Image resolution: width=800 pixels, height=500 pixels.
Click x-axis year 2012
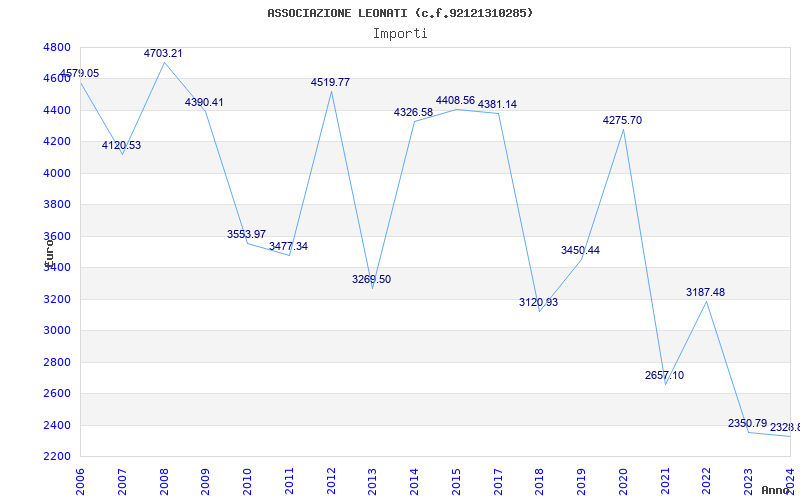331,482
